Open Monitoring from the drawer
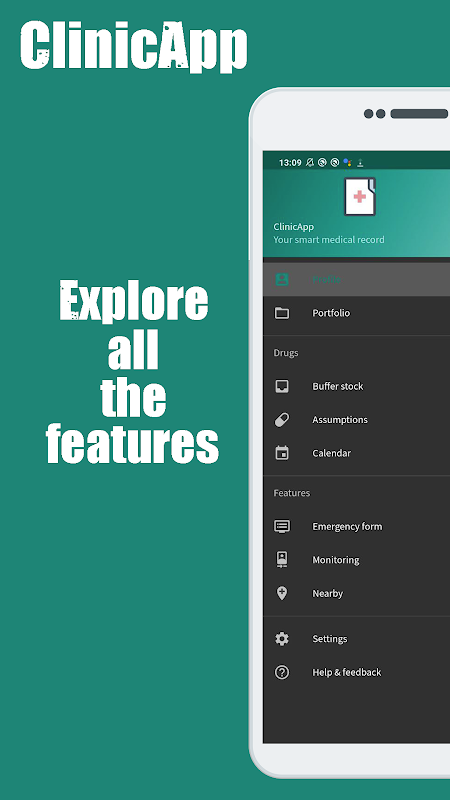The image size is (450, 800). point(356,560)
